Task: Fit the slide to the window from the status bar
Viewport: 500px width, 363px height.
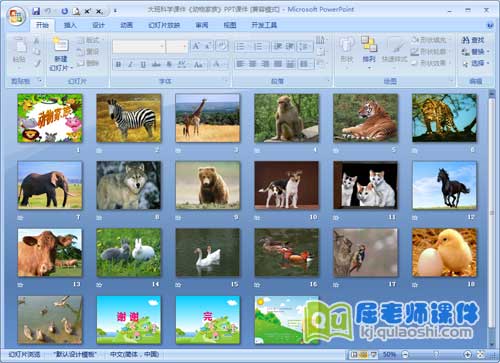Action: tap(481, 355)
